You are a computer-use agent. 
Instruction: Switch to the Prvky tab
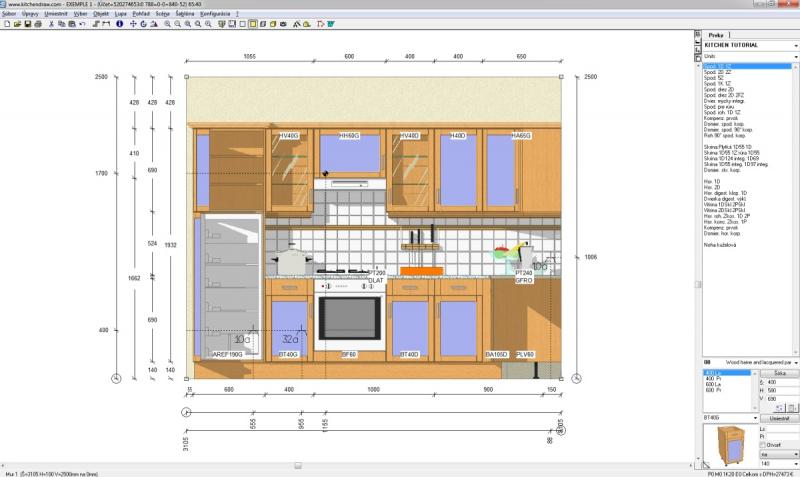coord(715,35)
